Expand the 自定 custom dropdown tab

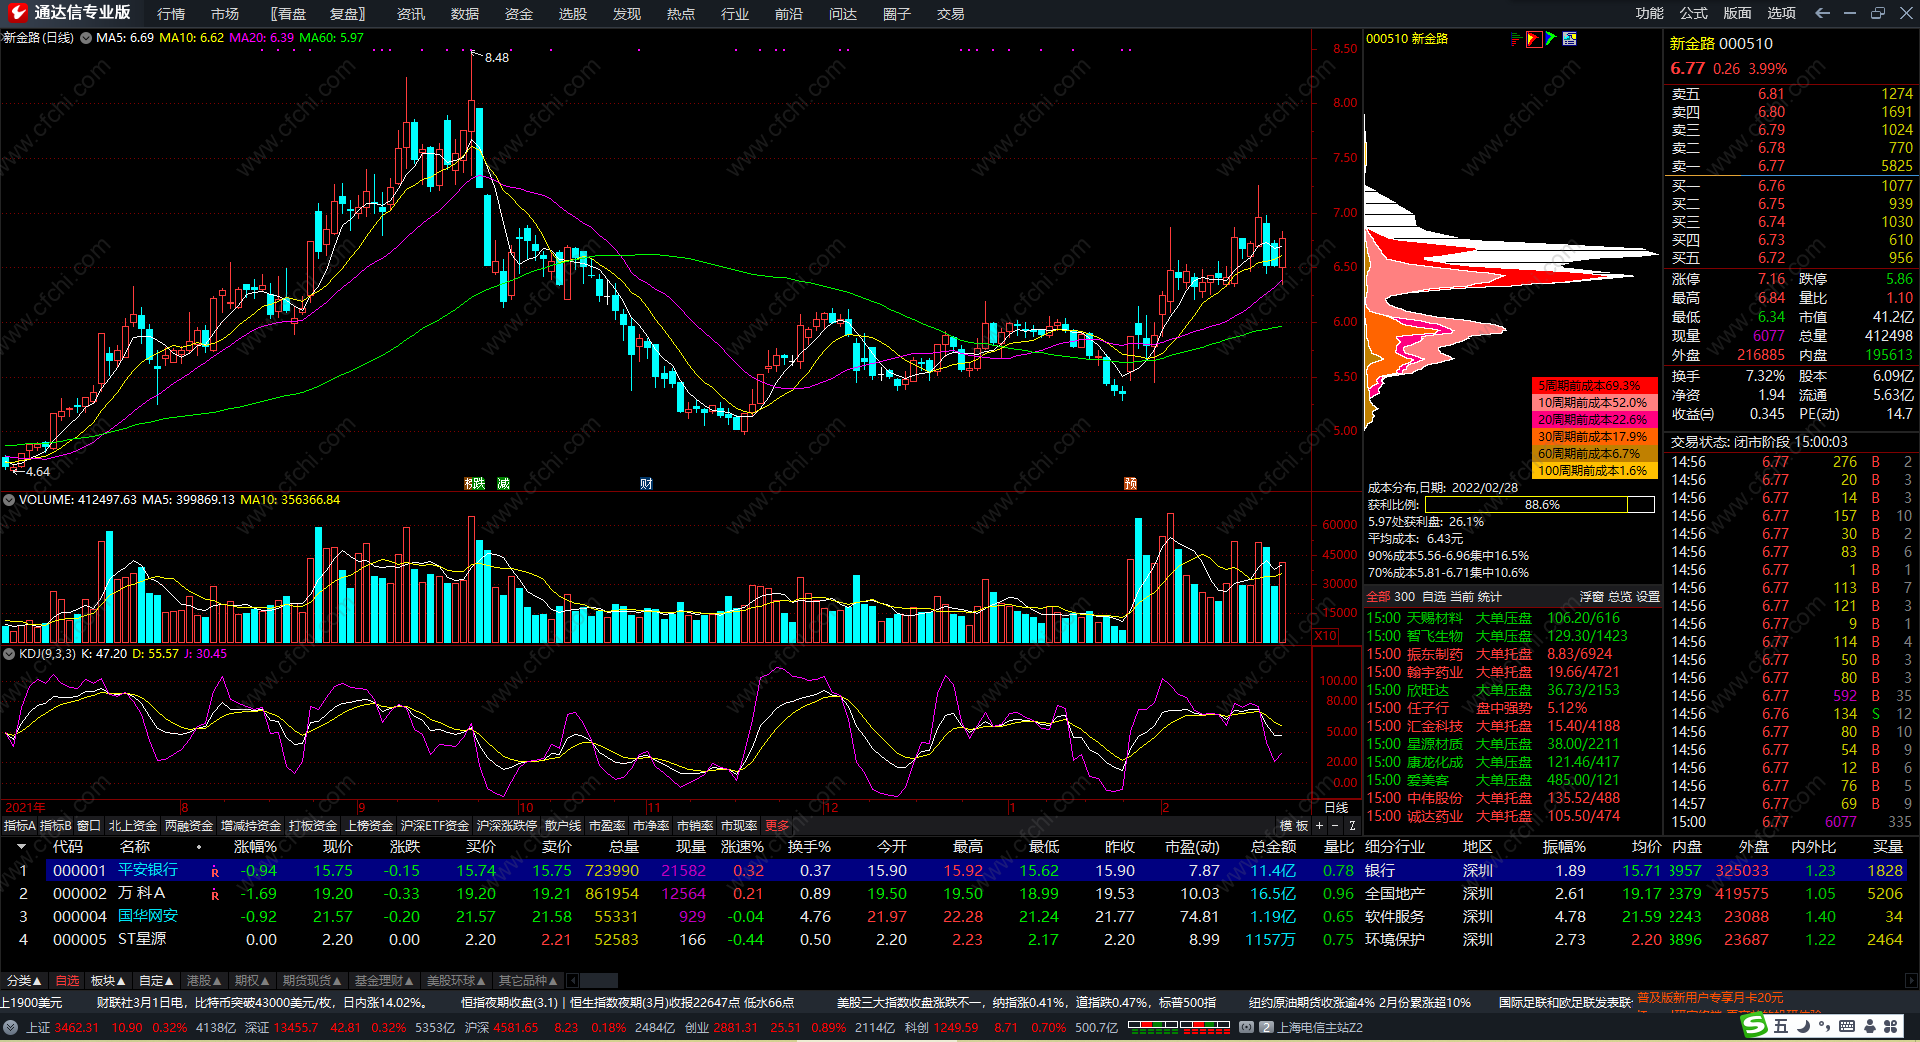coord(156,981)
